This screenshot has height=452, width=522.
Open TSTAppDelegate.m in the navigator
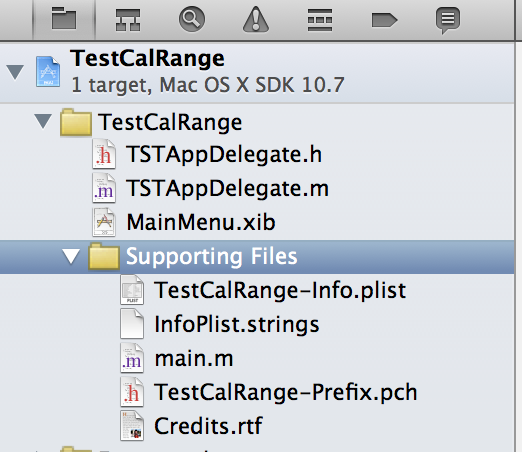(x=227, y=189)
